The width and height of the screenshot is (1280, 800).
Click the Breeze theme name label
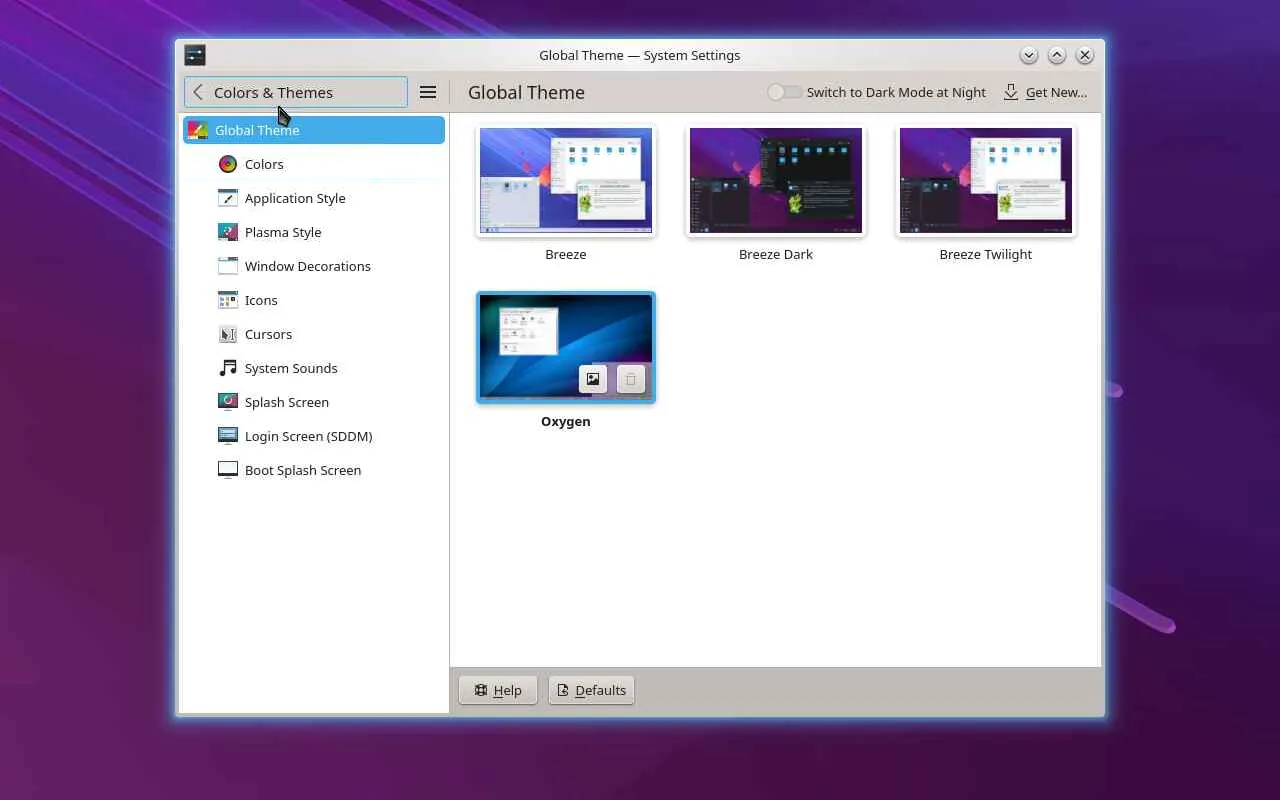pos(566,254)
